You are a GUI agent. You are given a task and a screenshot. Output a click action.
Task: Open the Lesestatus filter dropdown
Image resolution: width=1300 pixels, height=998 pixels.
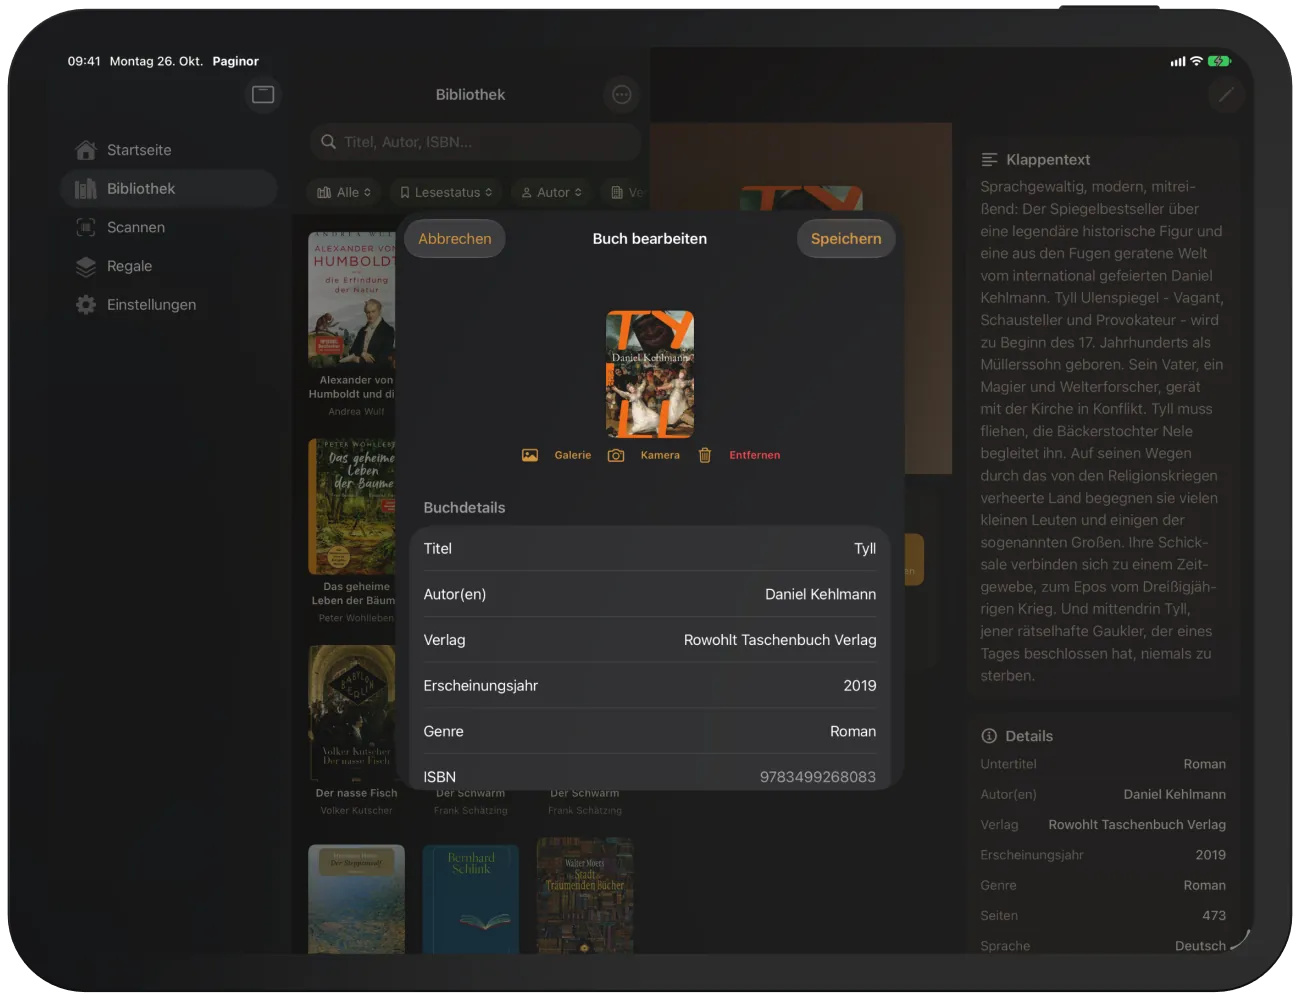[446, 192]
